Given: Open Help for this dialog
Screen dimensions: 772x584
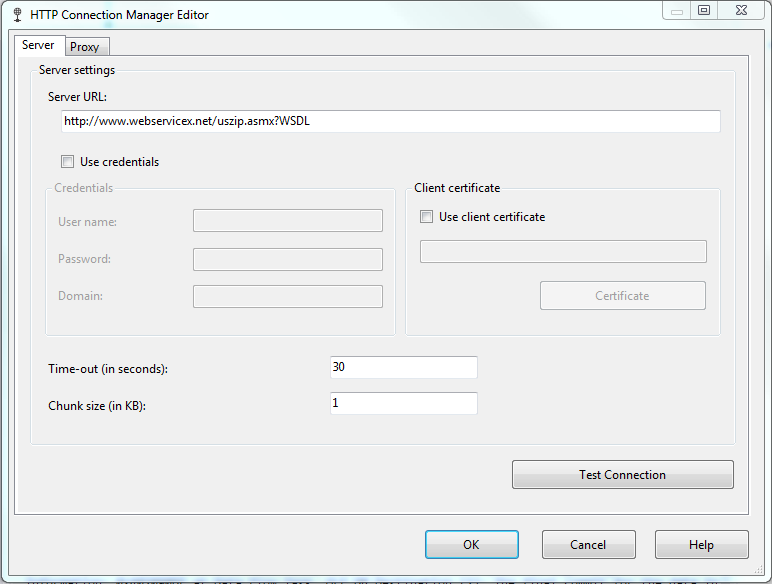Looking at the screenshot, I should [x=702, y=545].
